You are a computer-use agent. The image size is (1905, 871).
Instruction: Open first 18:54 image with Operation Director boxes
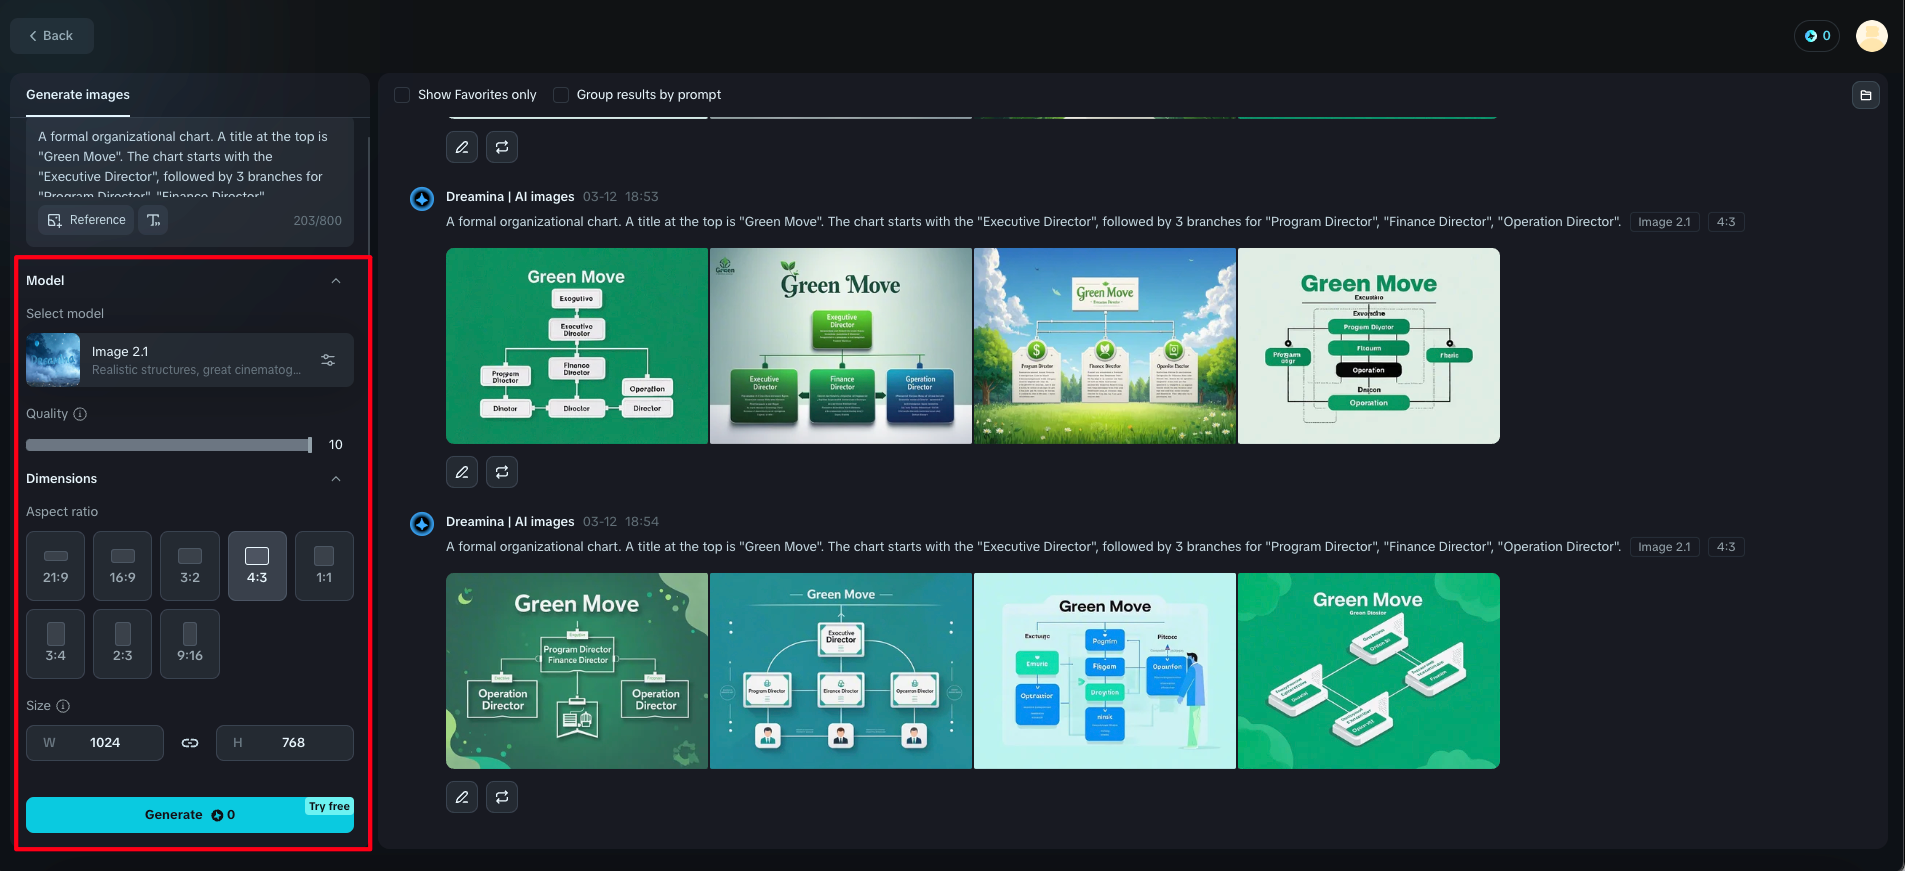[577, 671]
